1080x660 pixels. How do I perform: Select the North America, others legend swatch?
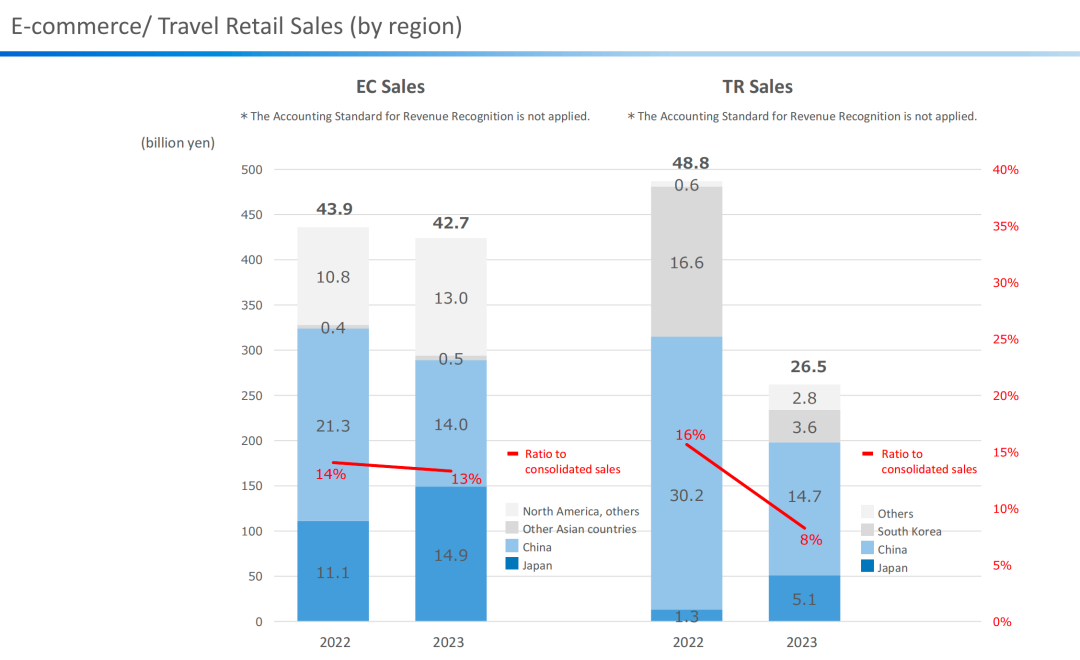pyautogui.click(x=512, y=510)
